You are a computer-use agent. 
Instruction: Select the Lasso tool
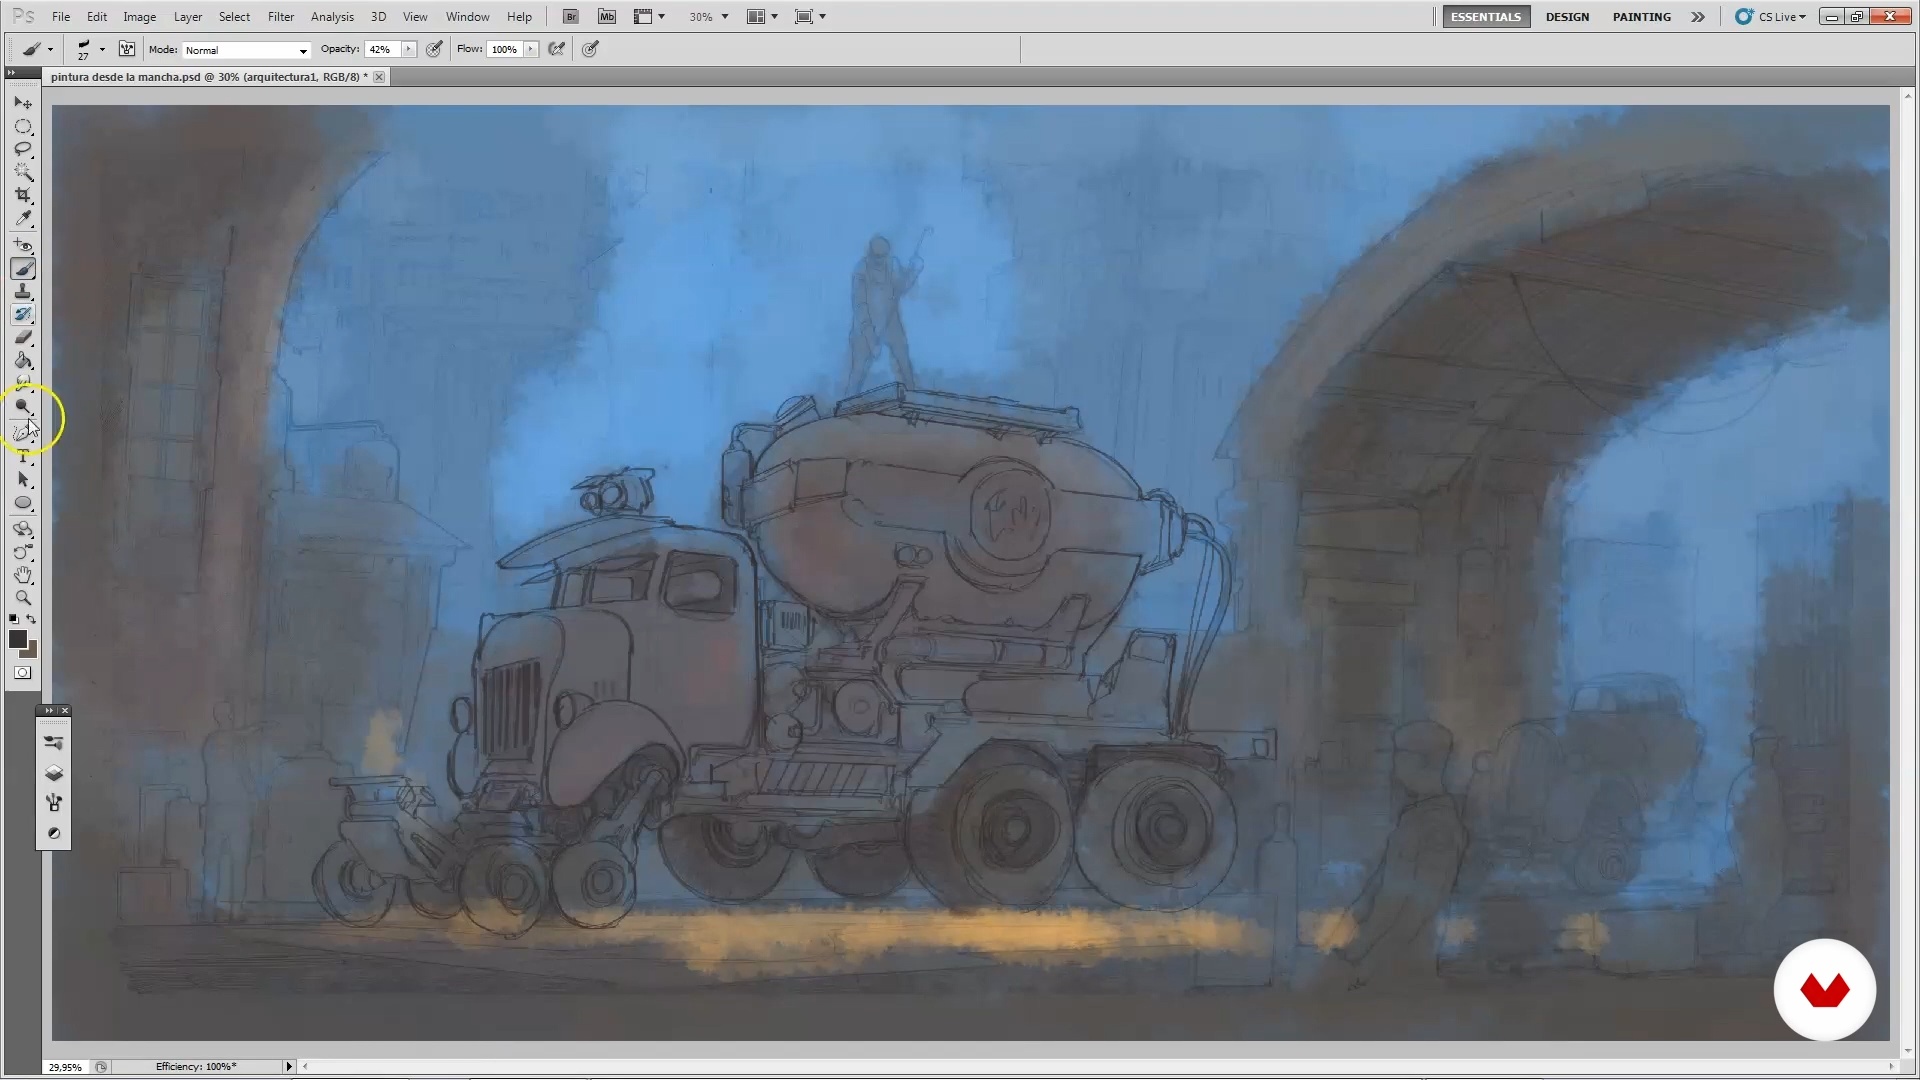click(23, 149)
